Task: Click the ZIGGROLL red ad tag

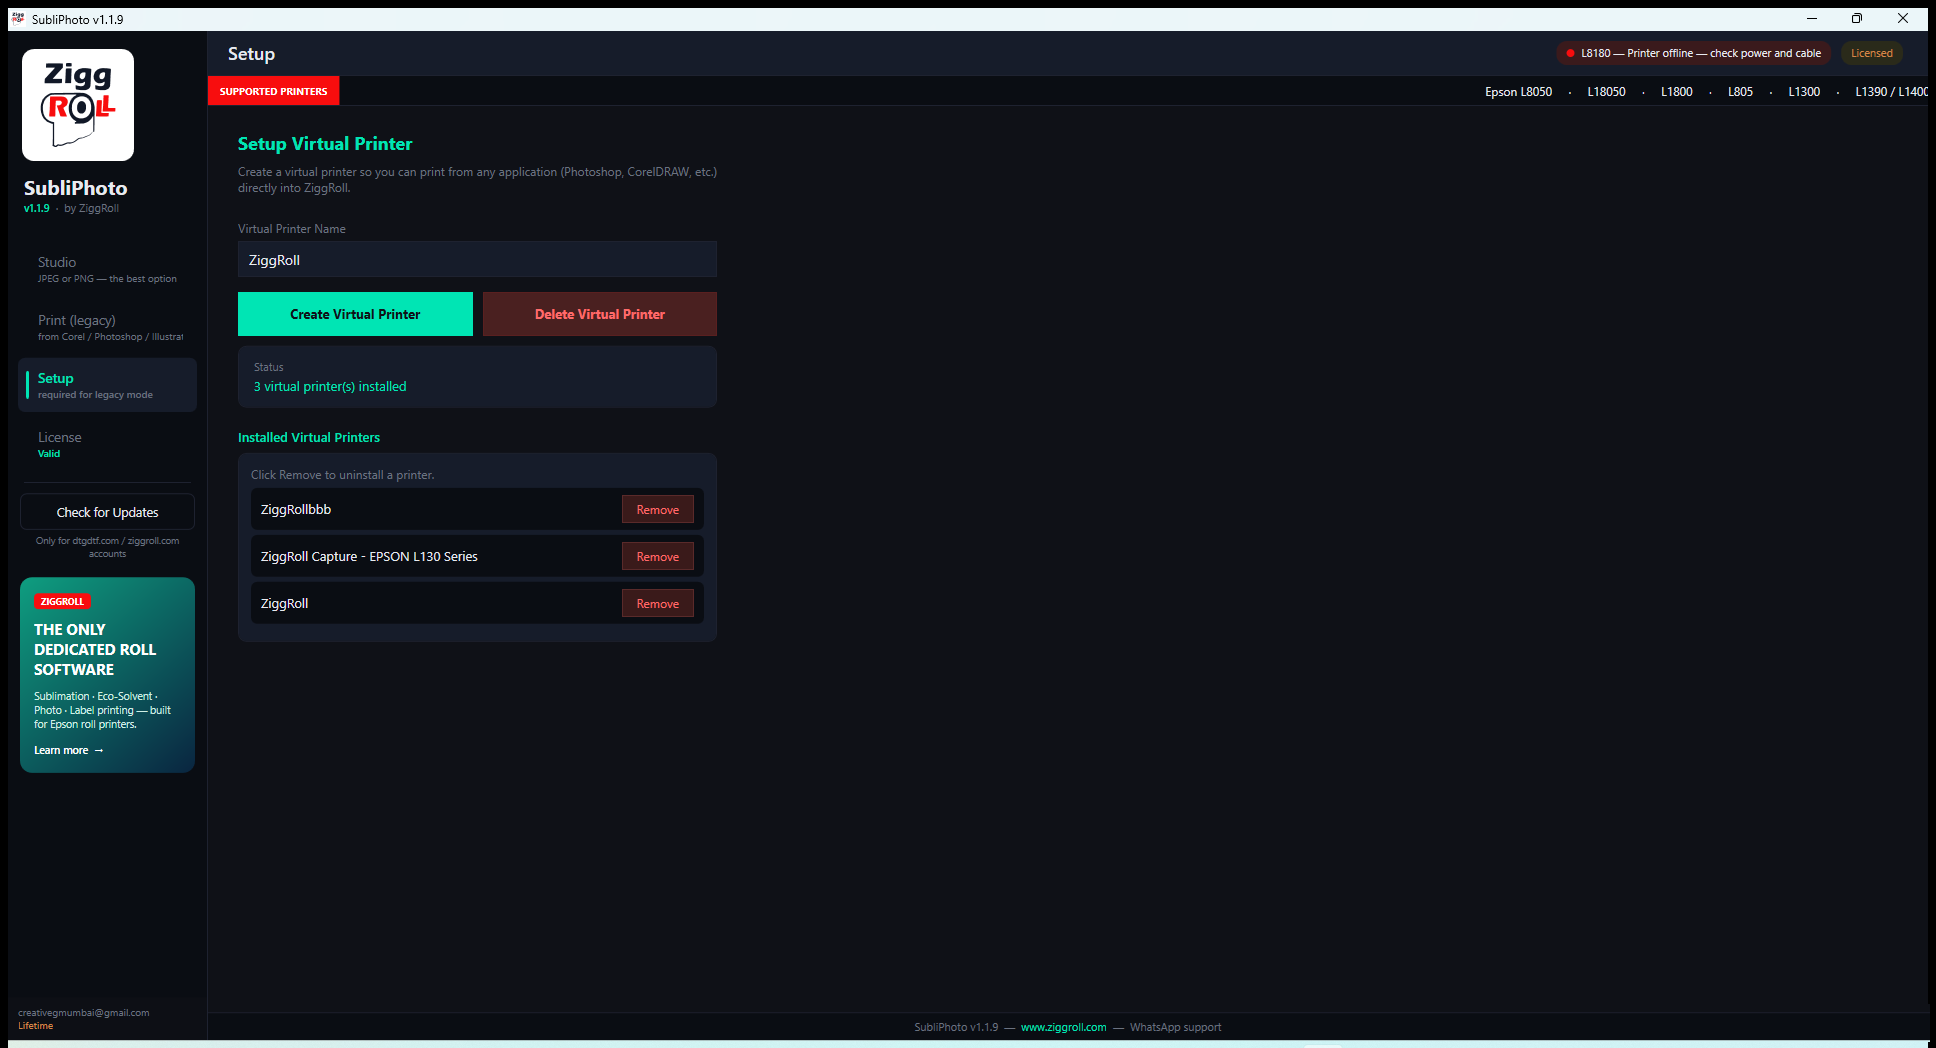Action: pyautogui.click(x=62, y=602)
